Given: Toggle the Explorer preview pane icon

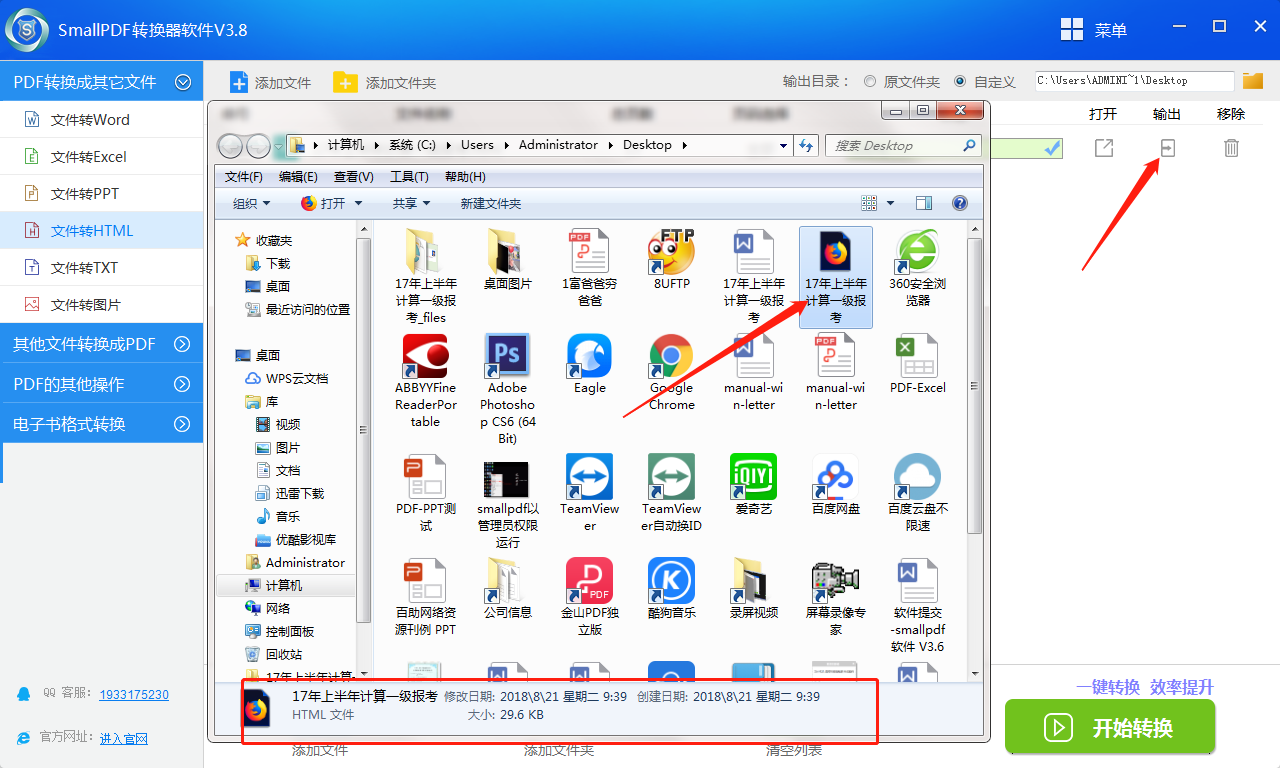Looking at the screenshot, I should click(x=924, y=203).
